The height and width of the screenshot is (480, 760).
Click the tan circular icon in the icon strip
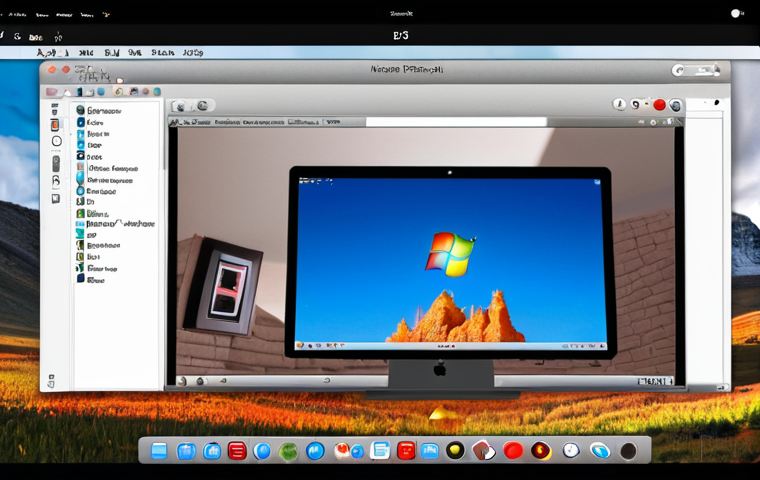(118, 91)
